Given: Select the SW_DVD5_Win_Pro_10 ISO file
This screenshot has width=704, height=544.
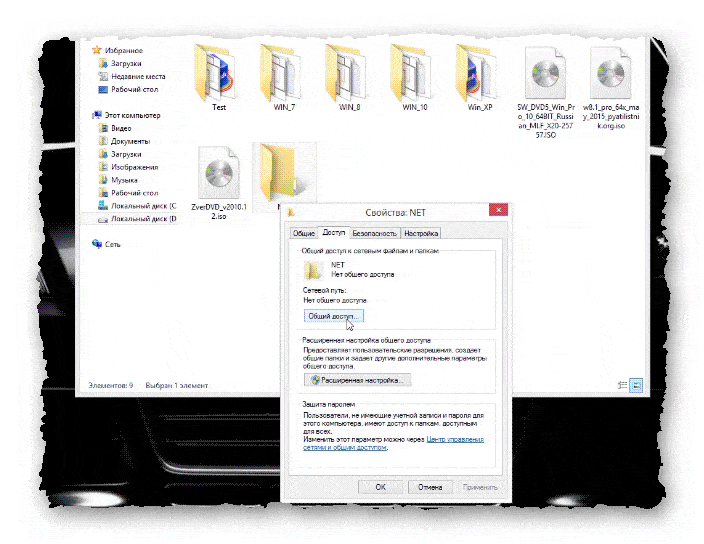Looking at the screenshot, I should [x=546, y=92].
